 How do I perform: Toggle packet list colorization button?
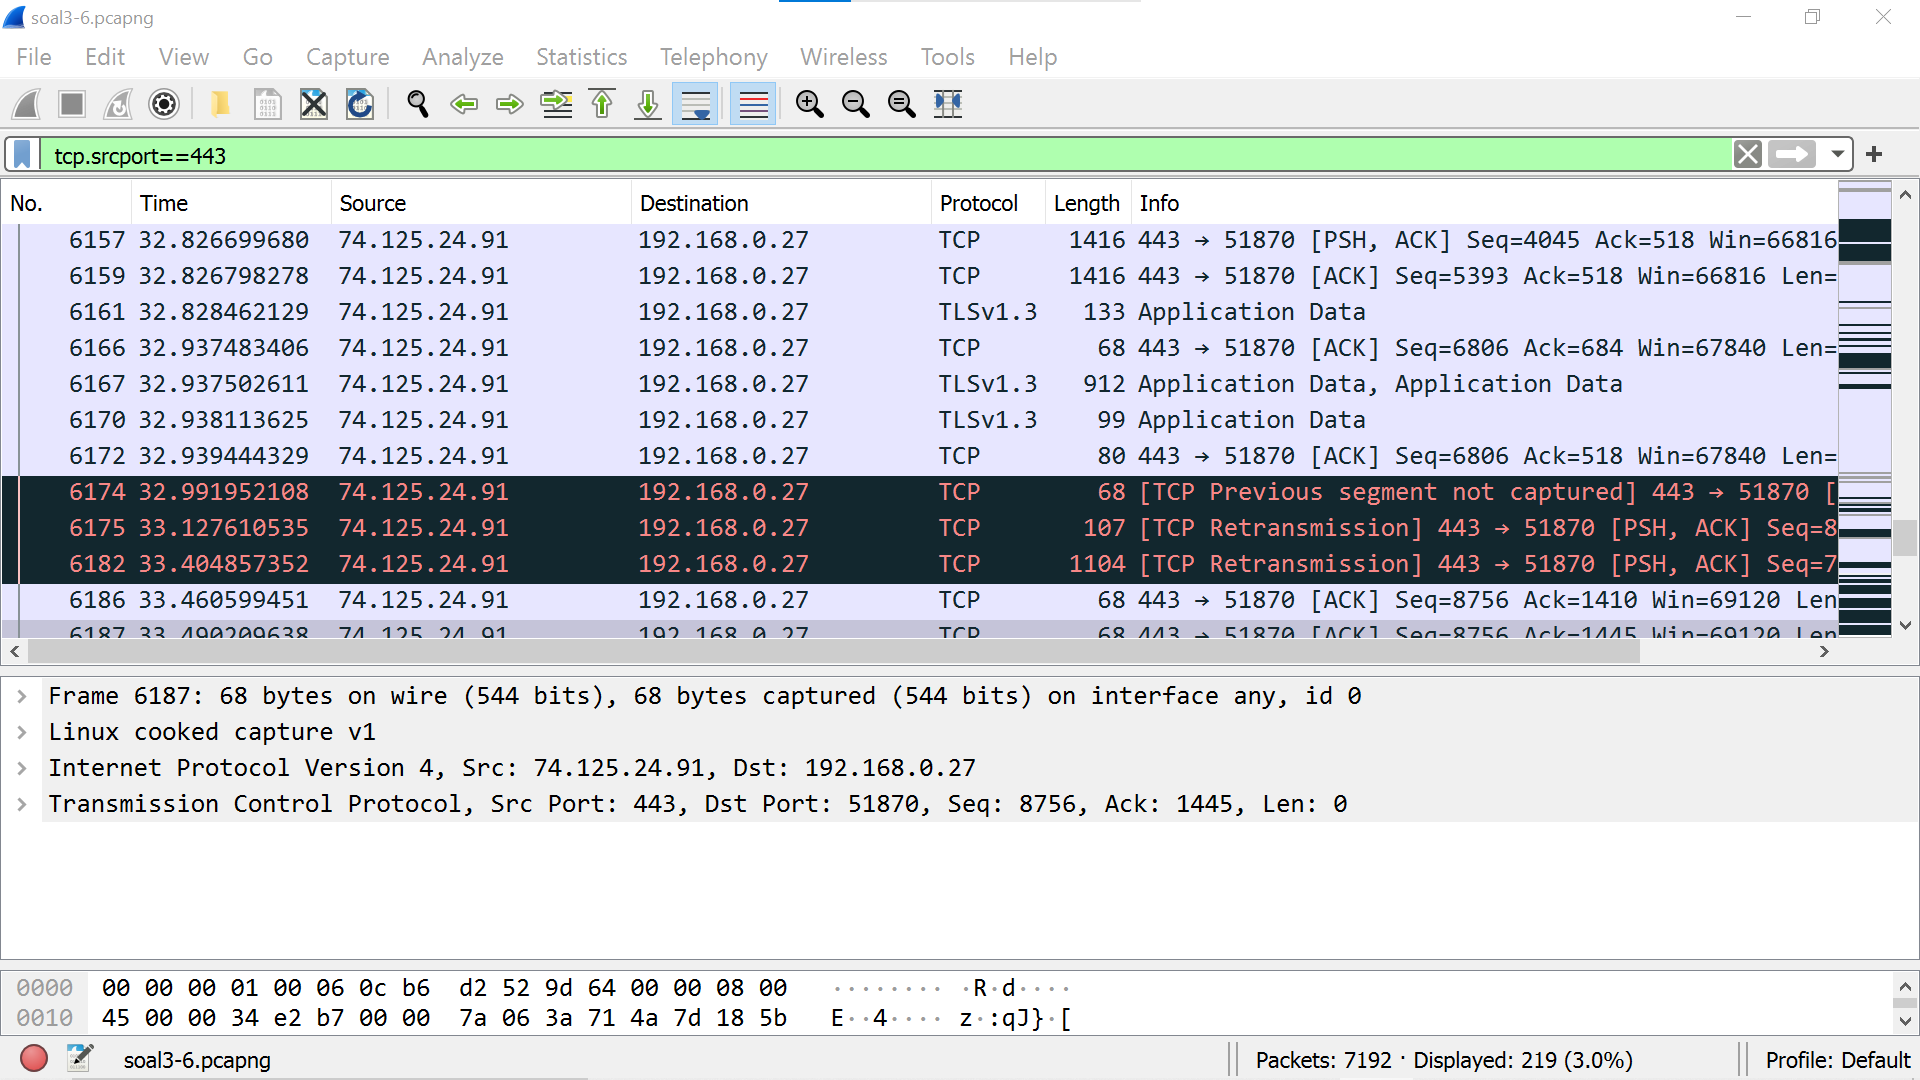(x=753, y=104)
